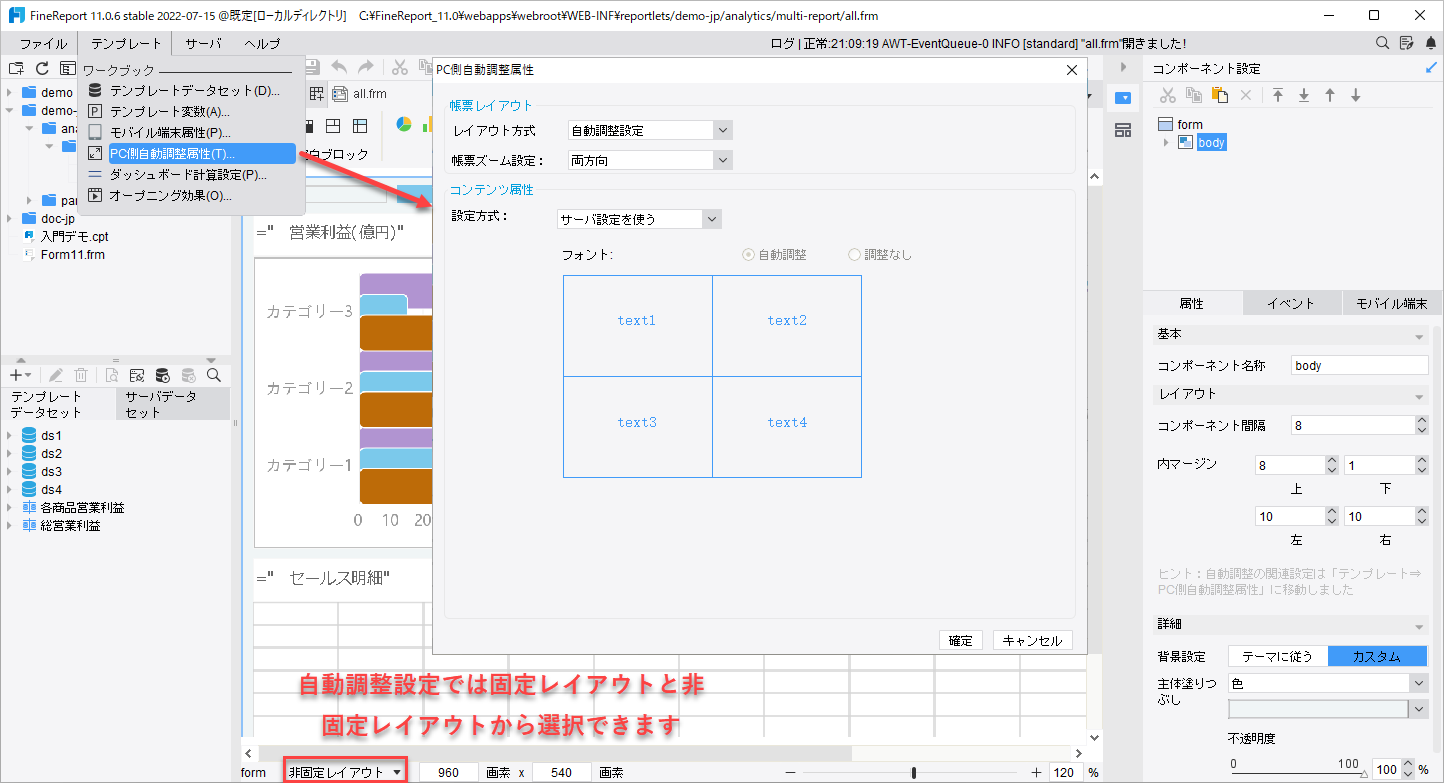
Task: Click the move-to-top arrow in the component panel
Action: click(x=1278, y=95)
